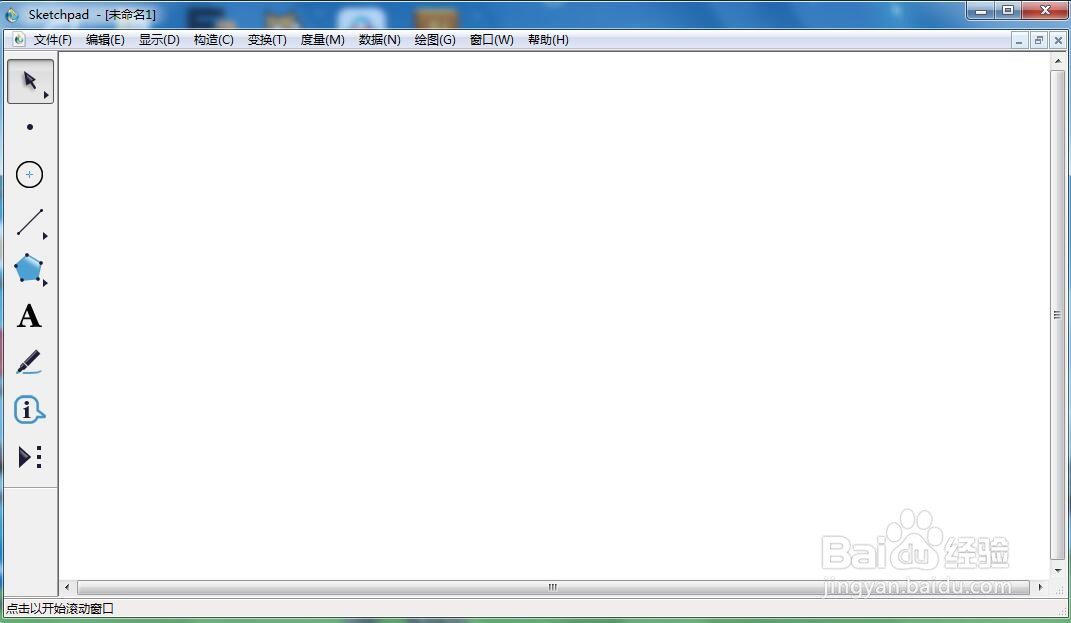Open the 数据(N) menu

380,40
